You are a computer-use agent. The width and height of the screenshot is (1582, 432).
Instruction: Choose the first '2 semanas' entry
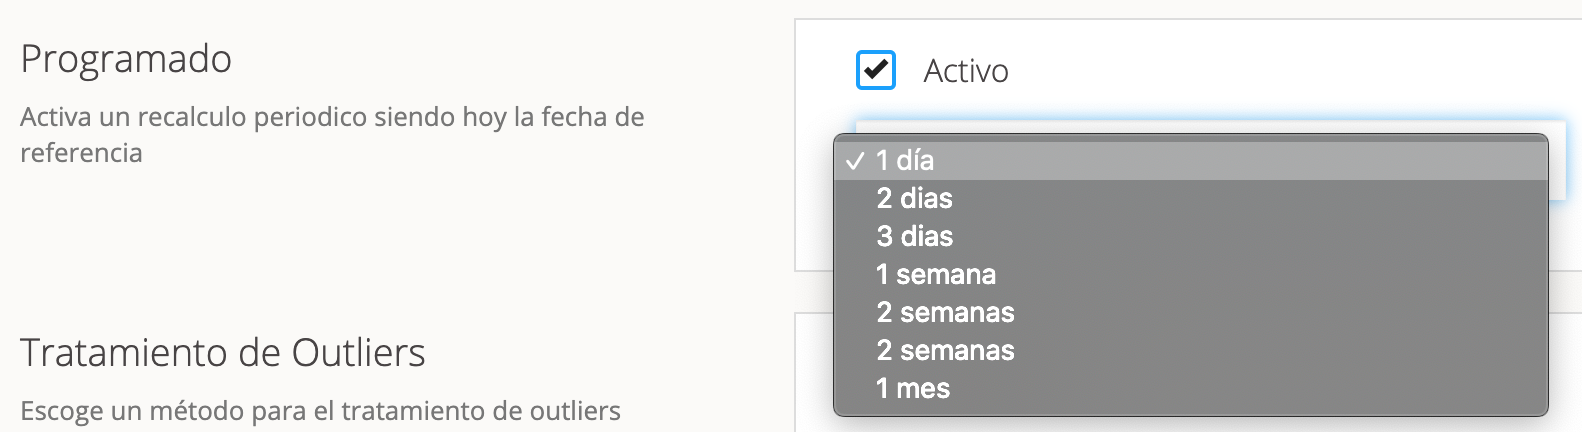coord(945,312)
